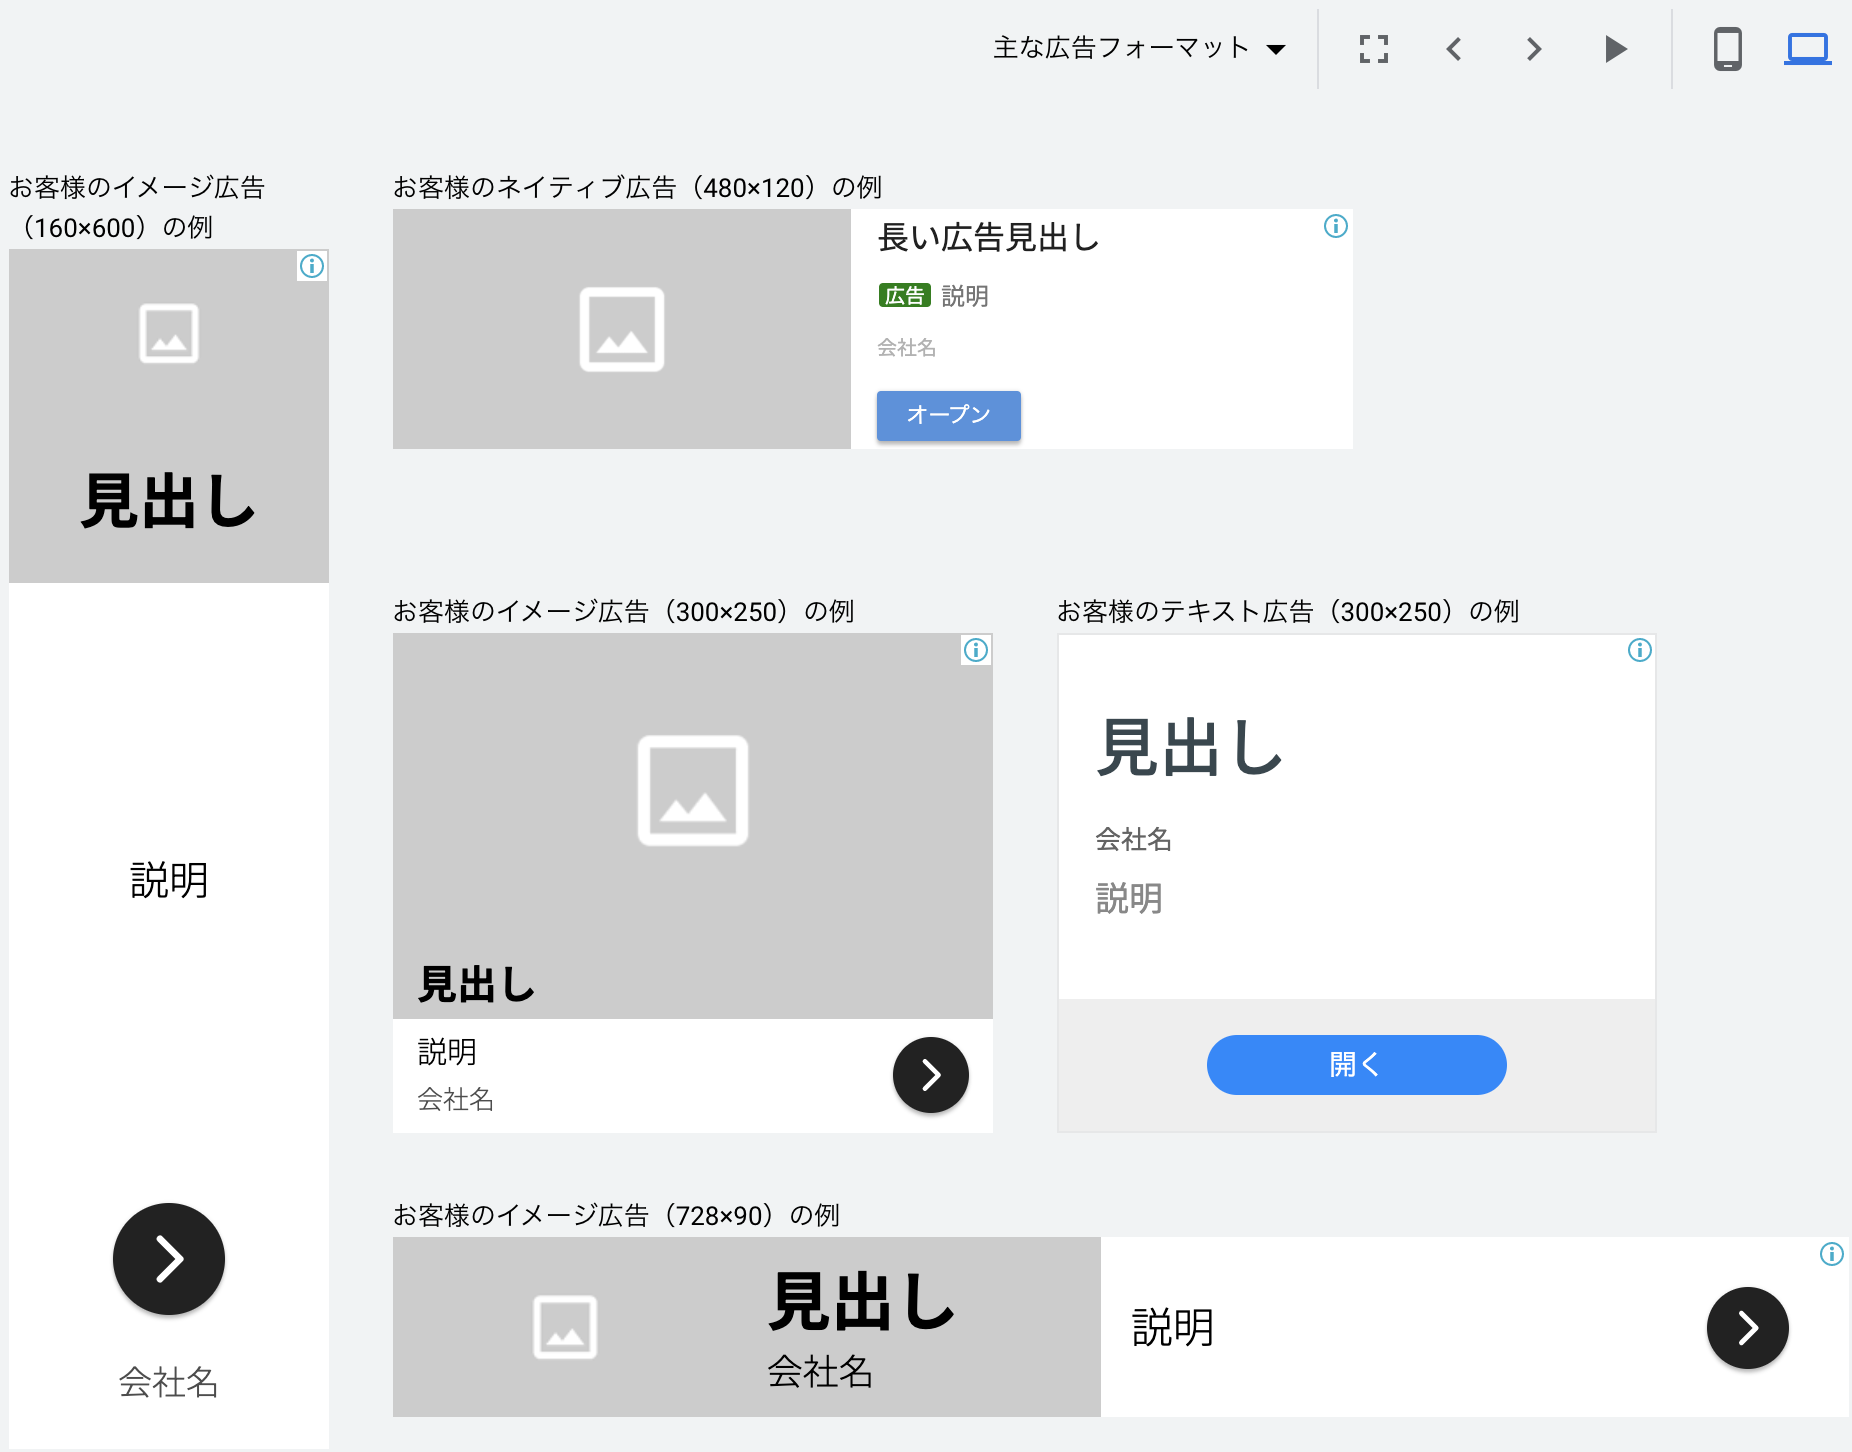Click info icon on 300×250 text ad

coord(1640,650)
